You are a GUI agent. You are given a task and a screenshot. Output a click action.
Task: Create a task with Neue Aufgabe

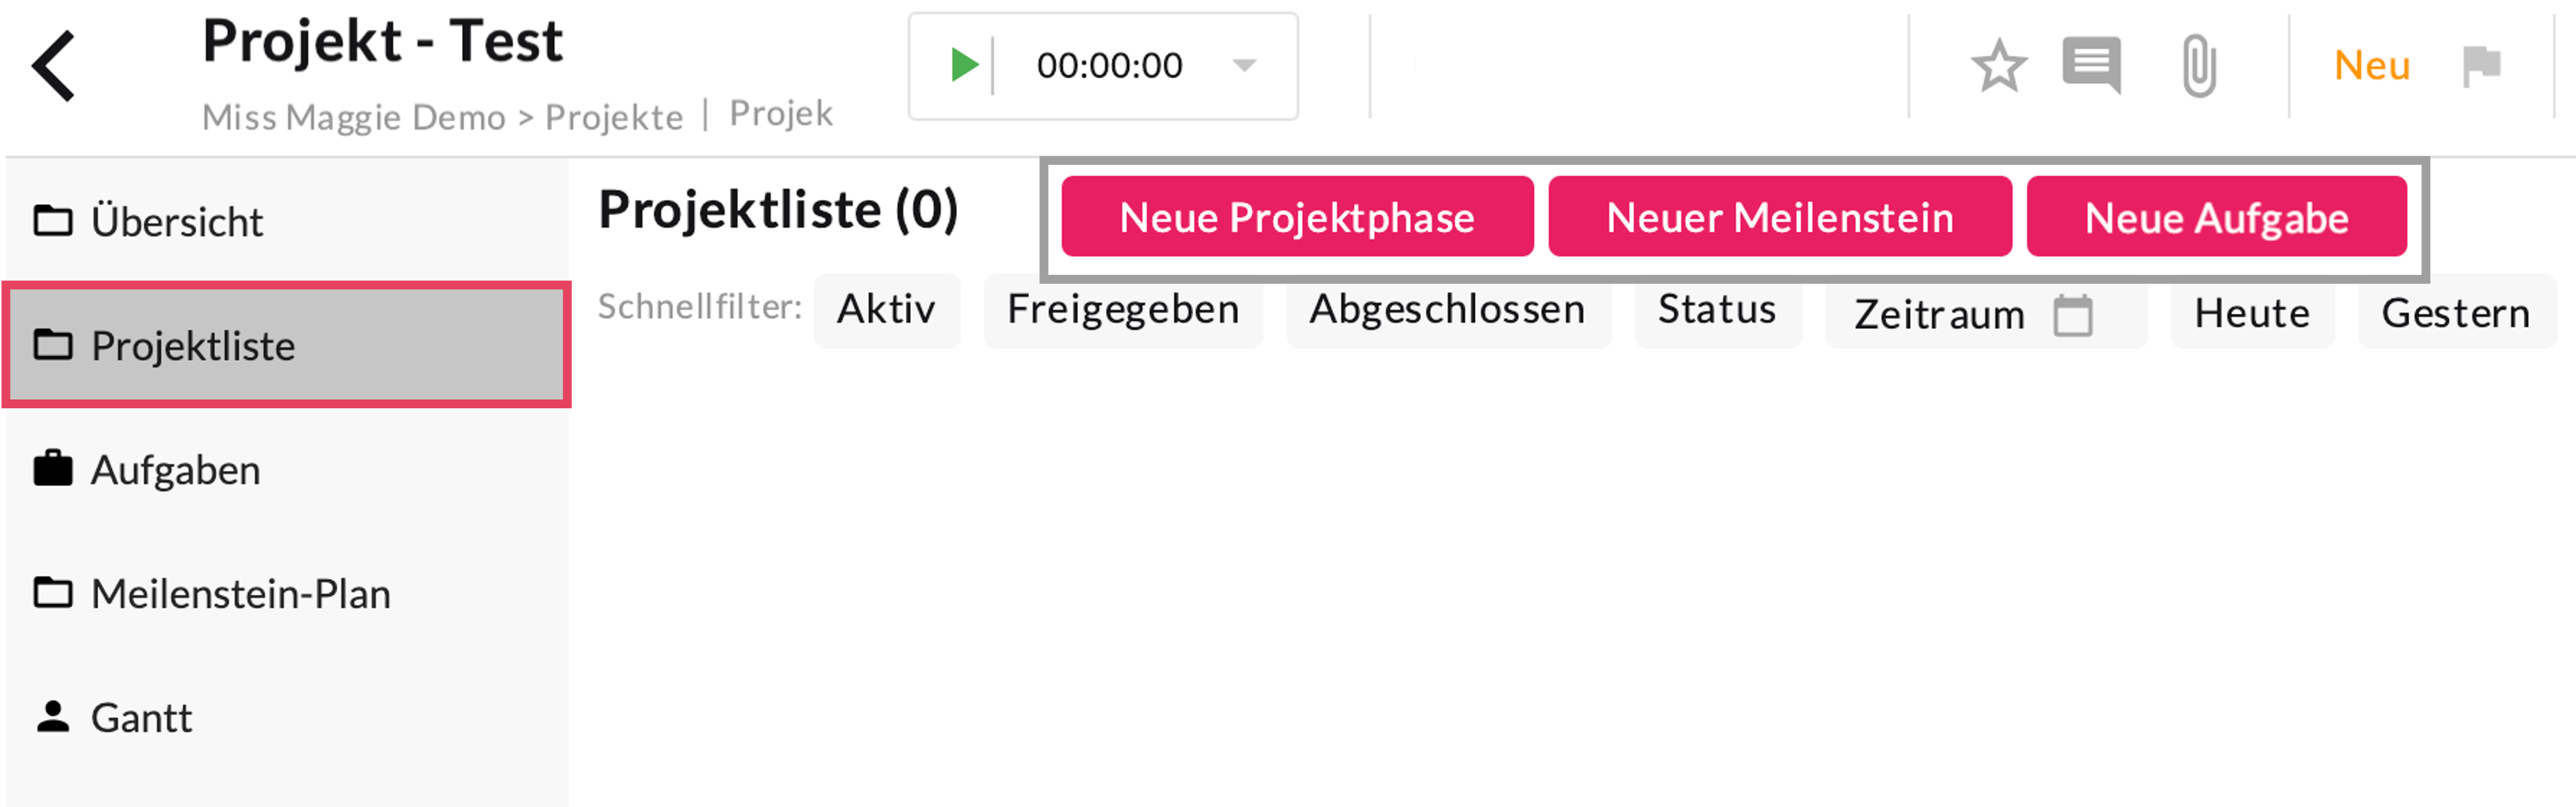(x=2216, y=217)
